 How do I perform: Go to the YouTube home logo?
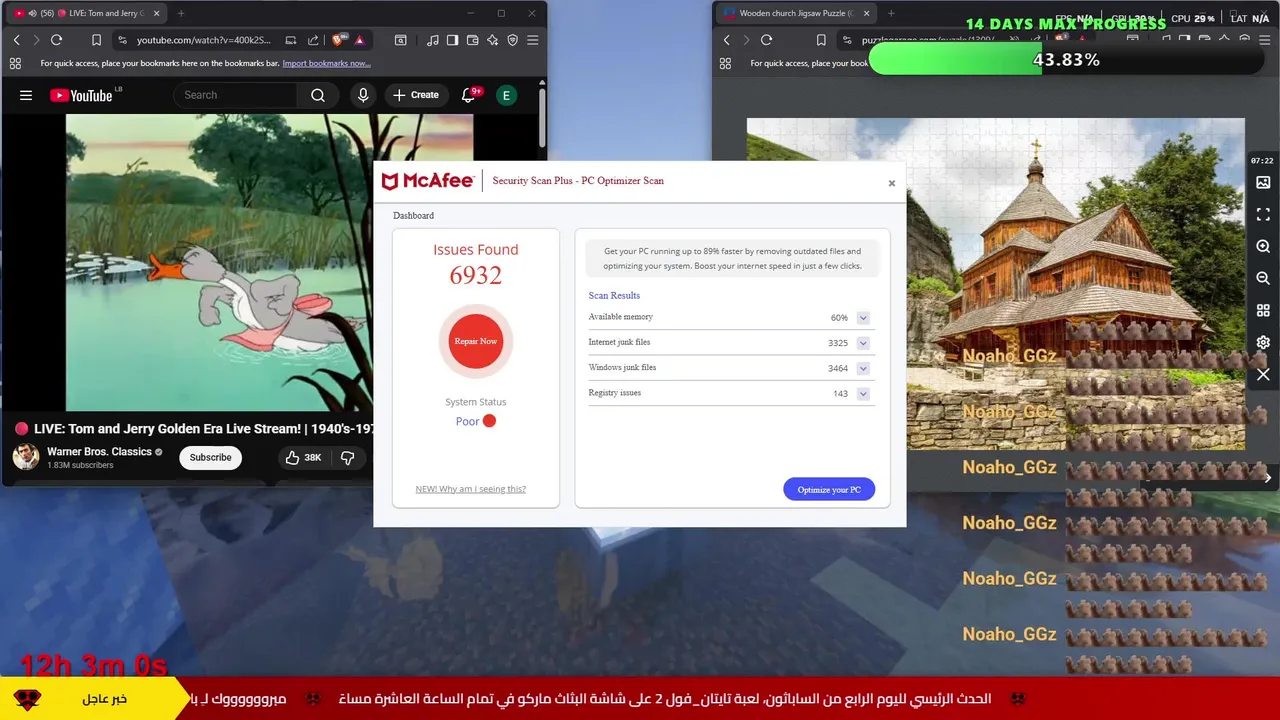click(82, 95)
